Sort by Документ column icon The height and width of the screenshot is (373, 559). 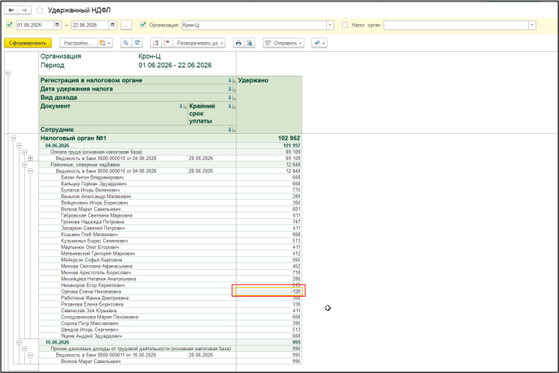point(183,106)
